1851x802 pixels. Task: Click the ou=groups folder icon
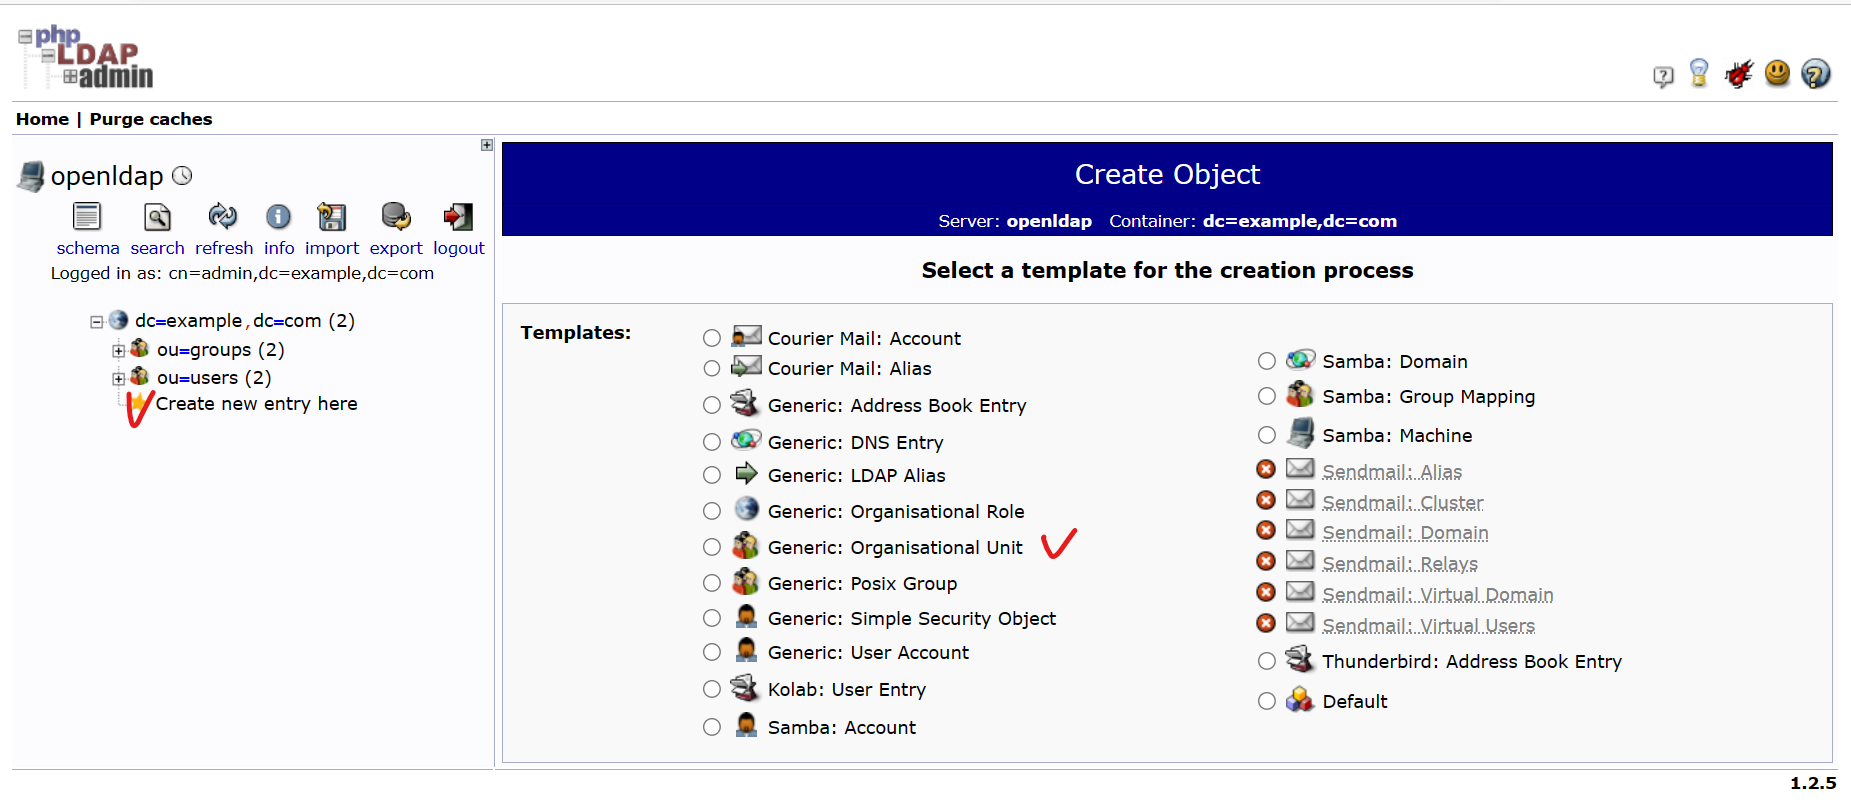point(140,348)
